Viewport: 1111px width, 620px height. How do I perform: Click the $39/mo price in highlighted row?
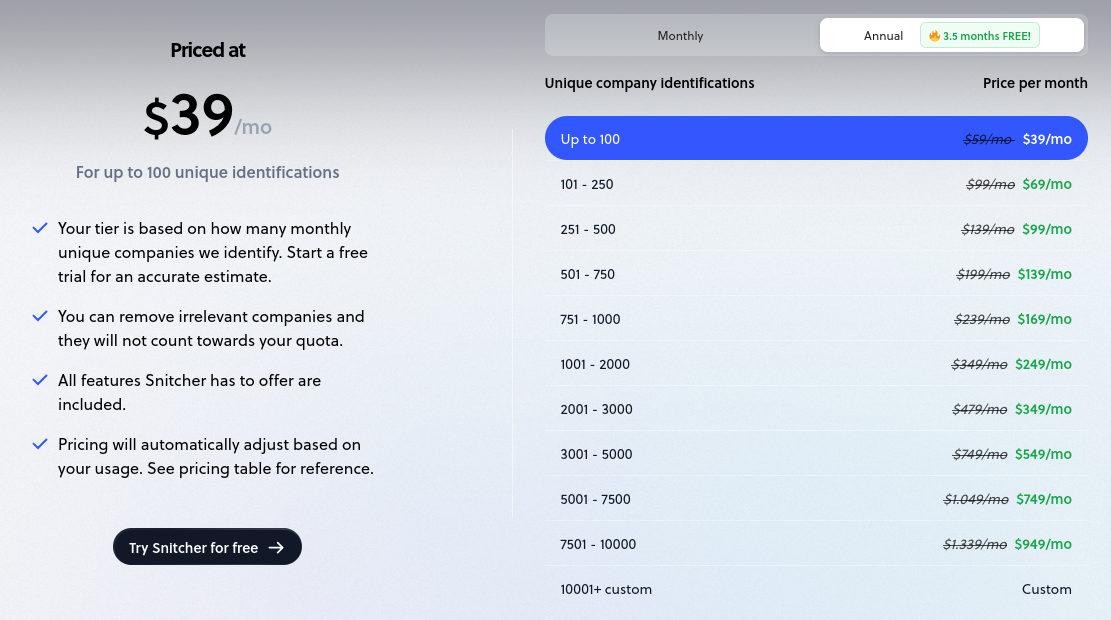(1047, 139)
